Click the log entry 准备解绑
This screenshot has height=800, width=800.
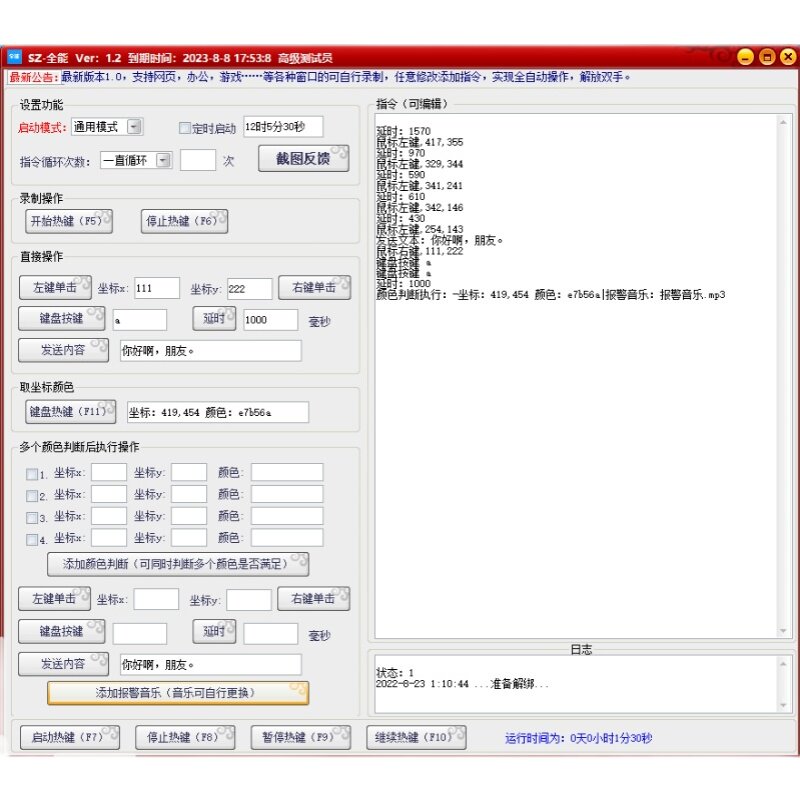tap(462, 684)
